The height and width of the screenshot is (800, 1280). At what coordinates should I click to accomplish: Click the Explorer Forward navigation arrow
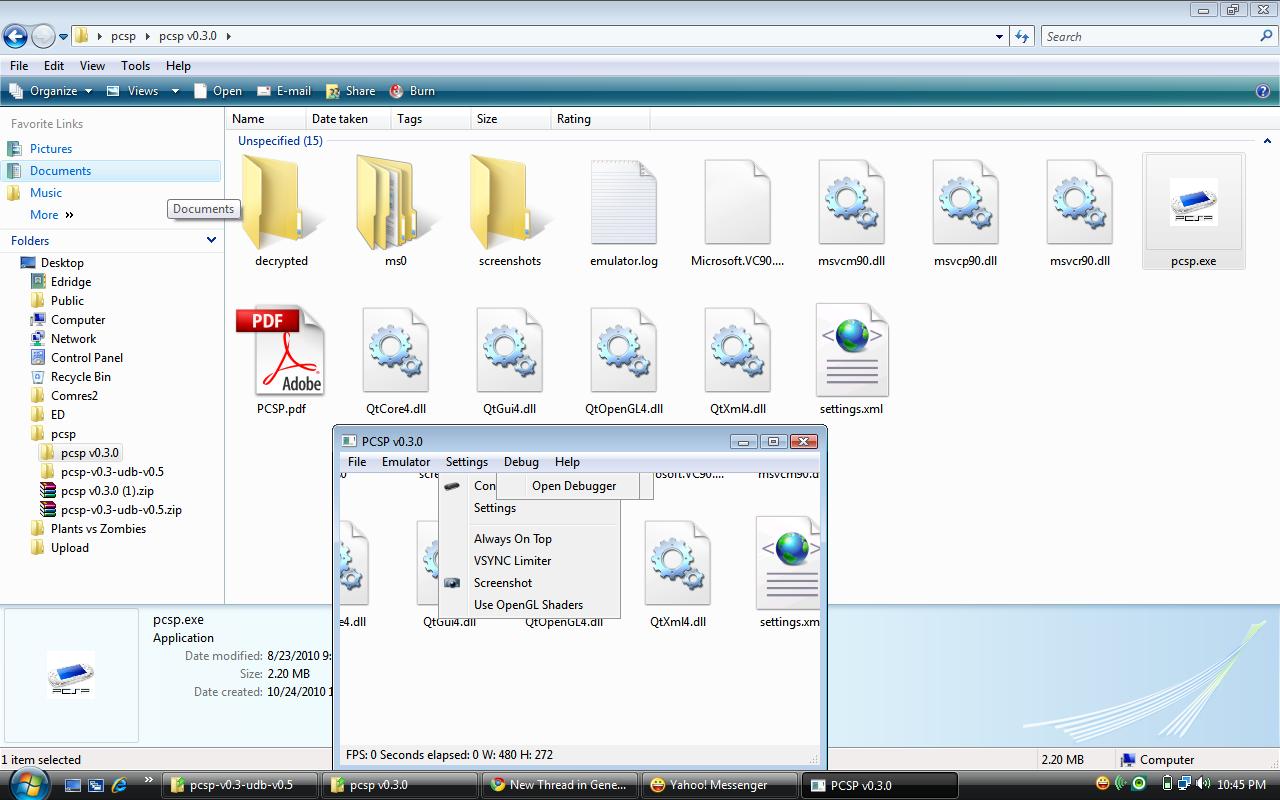pos(43,37)
